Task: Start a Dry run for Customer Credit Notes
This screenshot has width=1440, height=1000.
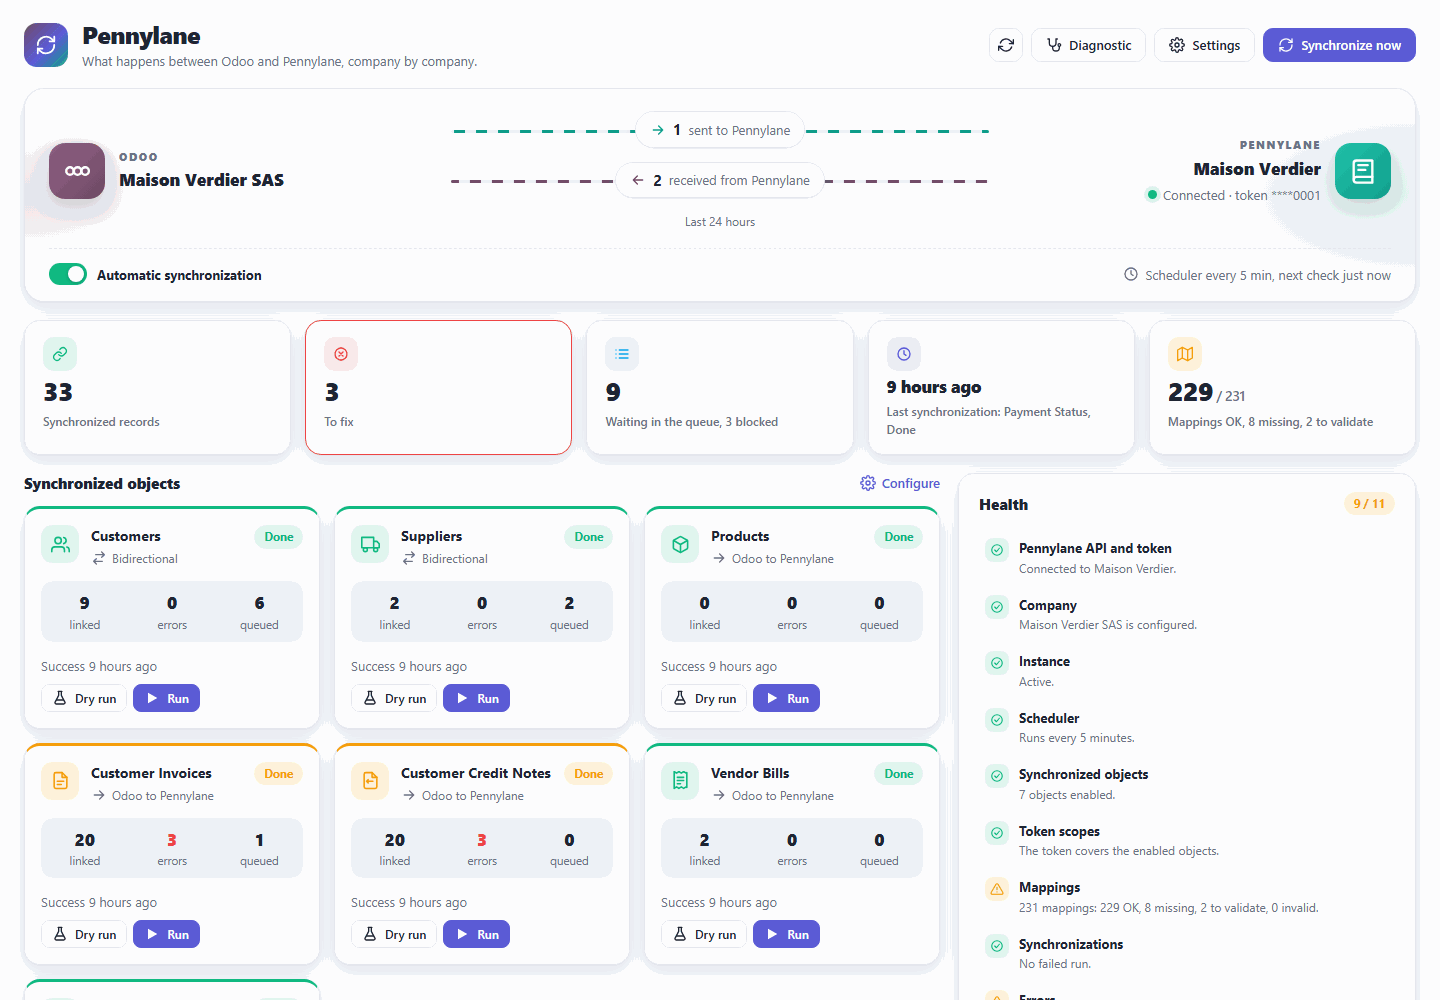Action: 394,934
